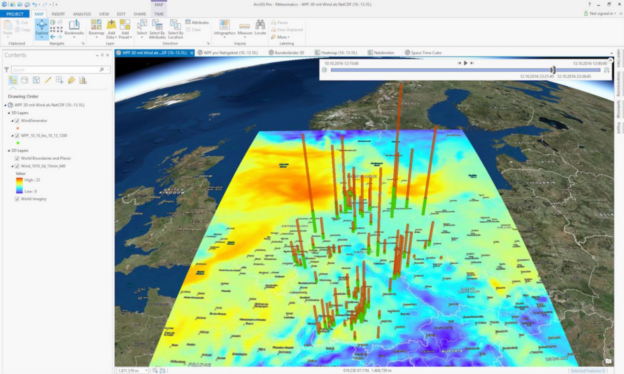Choose the Select tool in ribbon
The image size is (624, 374).
[142, 28]
